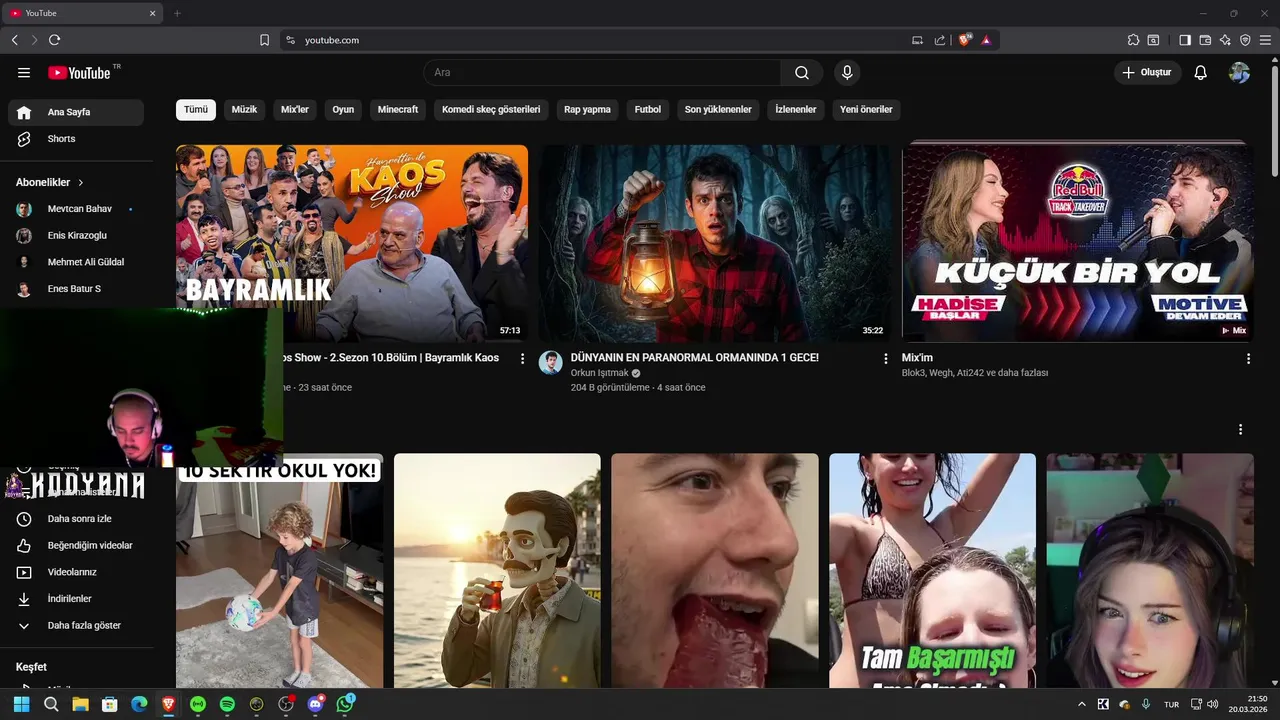
Task: Toggle the browser sidebar panel icon
Action: (x=1185, y=40)
